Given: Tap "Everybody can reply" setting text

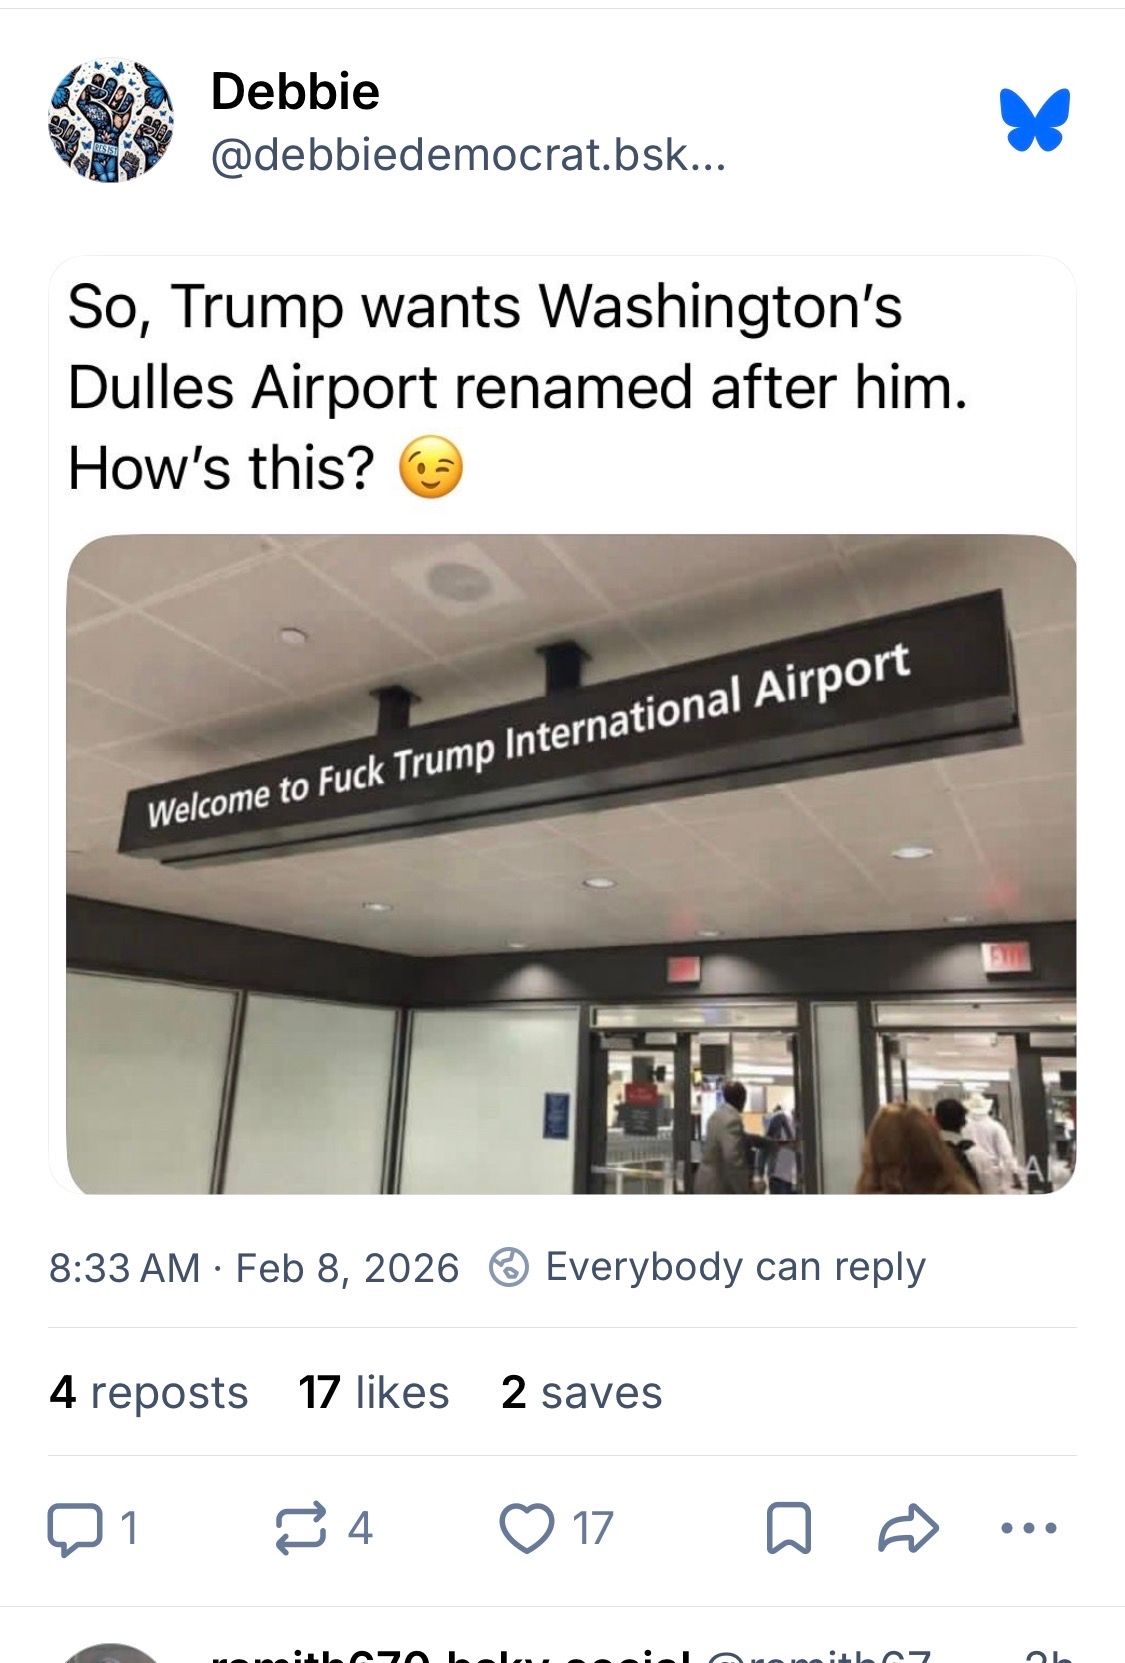Looking at the screenshot, I should click(x=735, y=1267).
